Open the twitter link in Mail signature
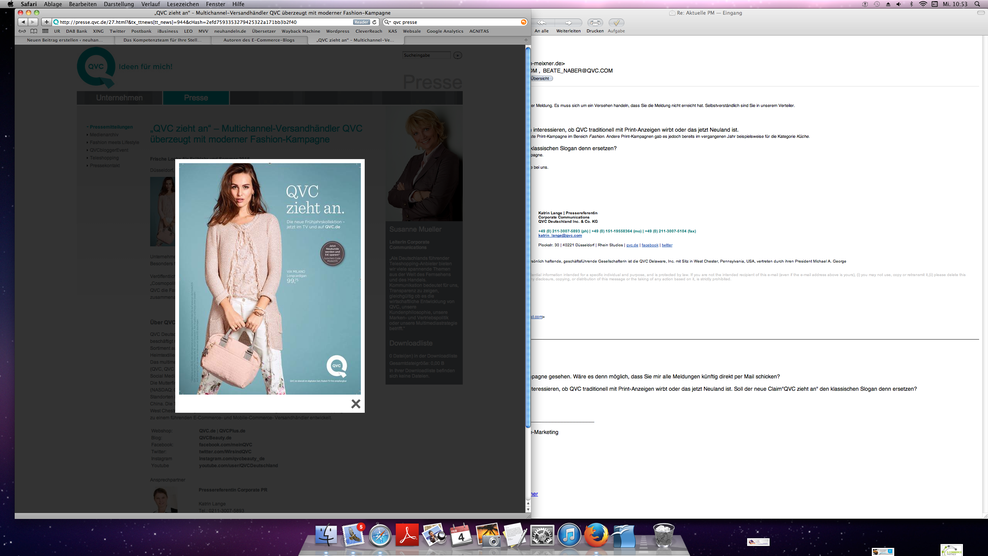 click(667, 245)
